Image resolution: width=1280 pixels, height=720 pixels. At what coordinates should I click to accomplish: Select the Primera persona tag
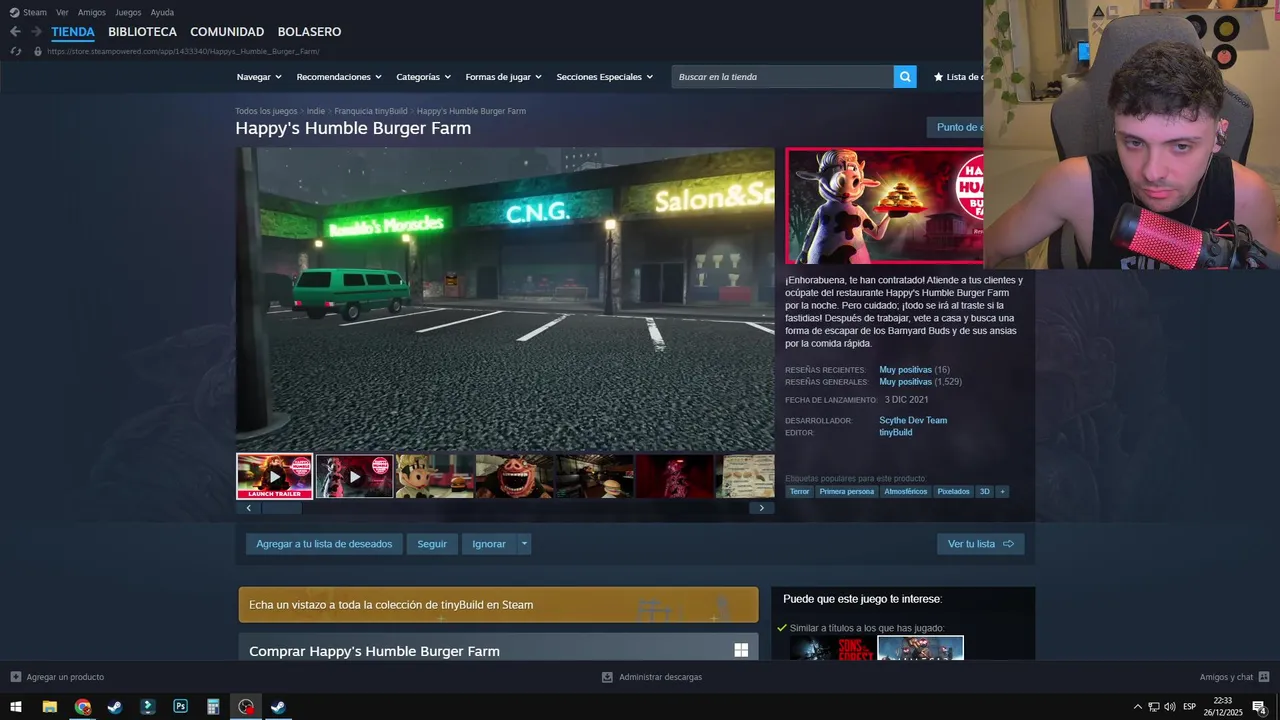point(847,491)
